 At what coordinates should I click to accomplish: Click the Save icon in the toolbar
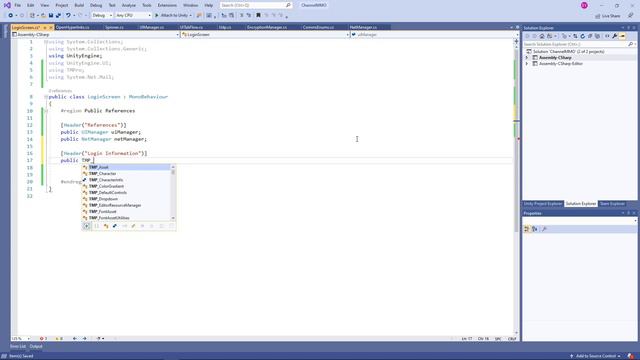[51, 16]
